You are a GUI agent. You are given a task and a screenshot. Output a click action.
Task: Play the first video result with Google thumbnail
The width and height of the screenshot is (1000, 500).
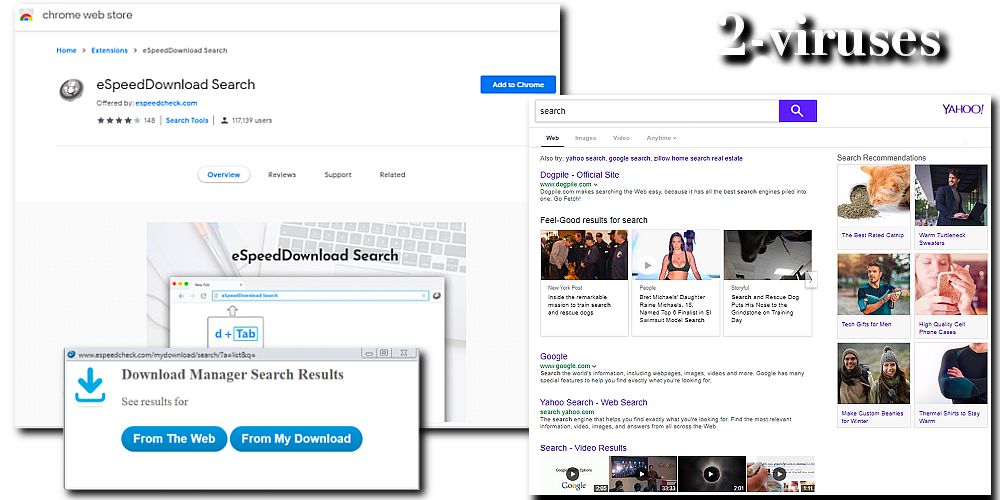(x=573, y=473)
